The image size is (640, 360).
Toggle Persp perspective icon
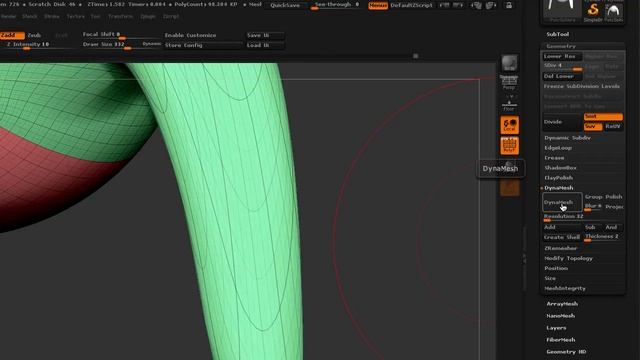click(x=509, y=83)
